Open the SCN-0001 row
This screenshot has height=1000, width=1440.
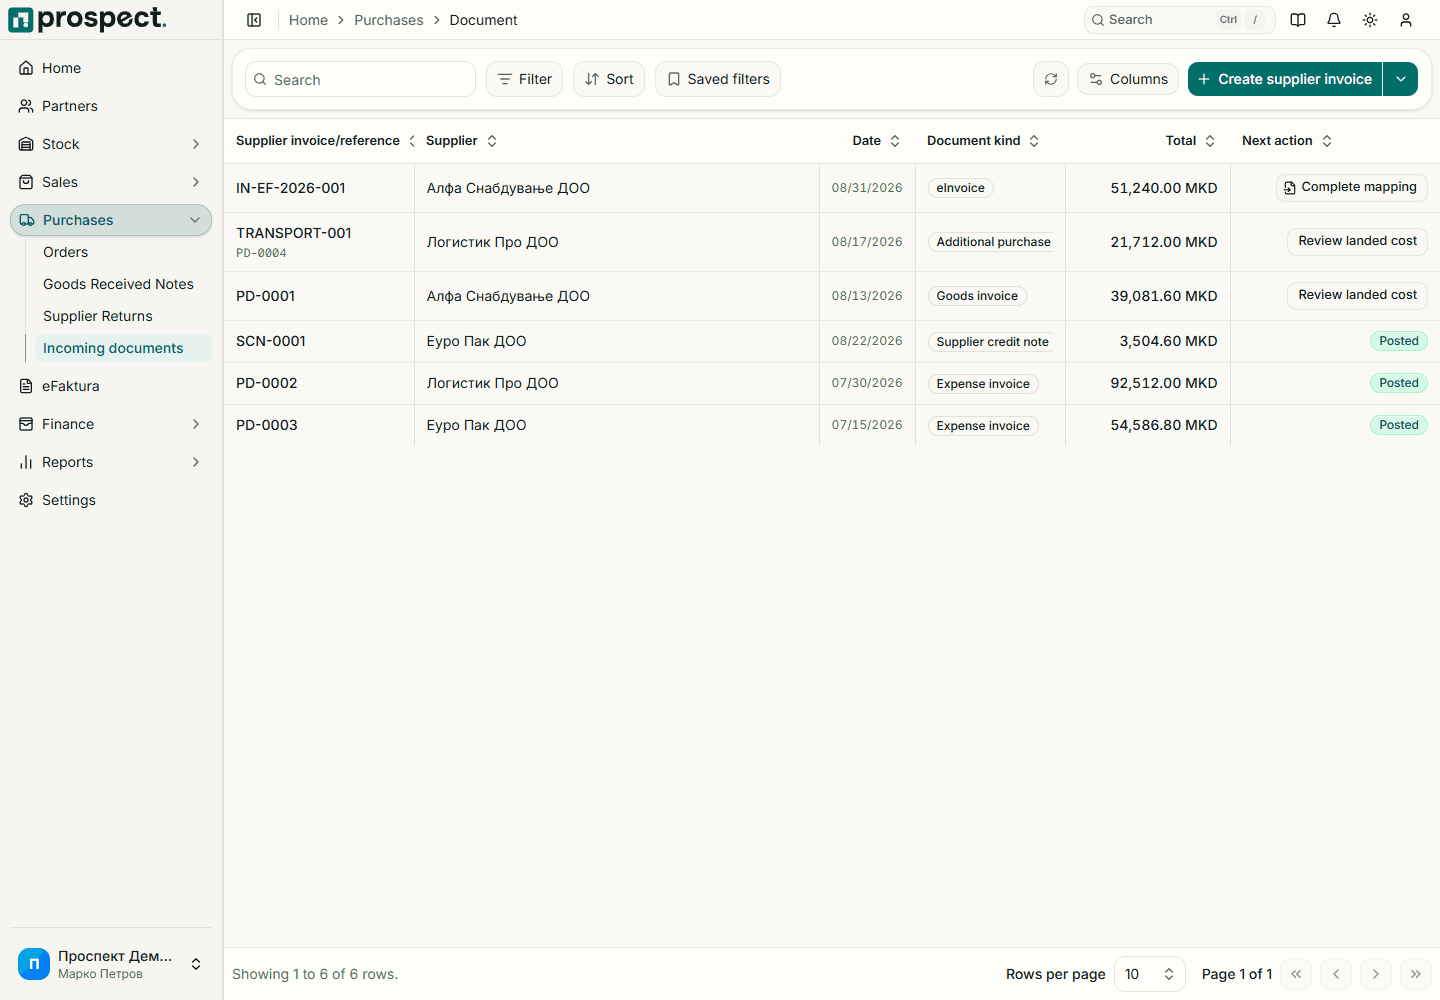pos(831,341)
